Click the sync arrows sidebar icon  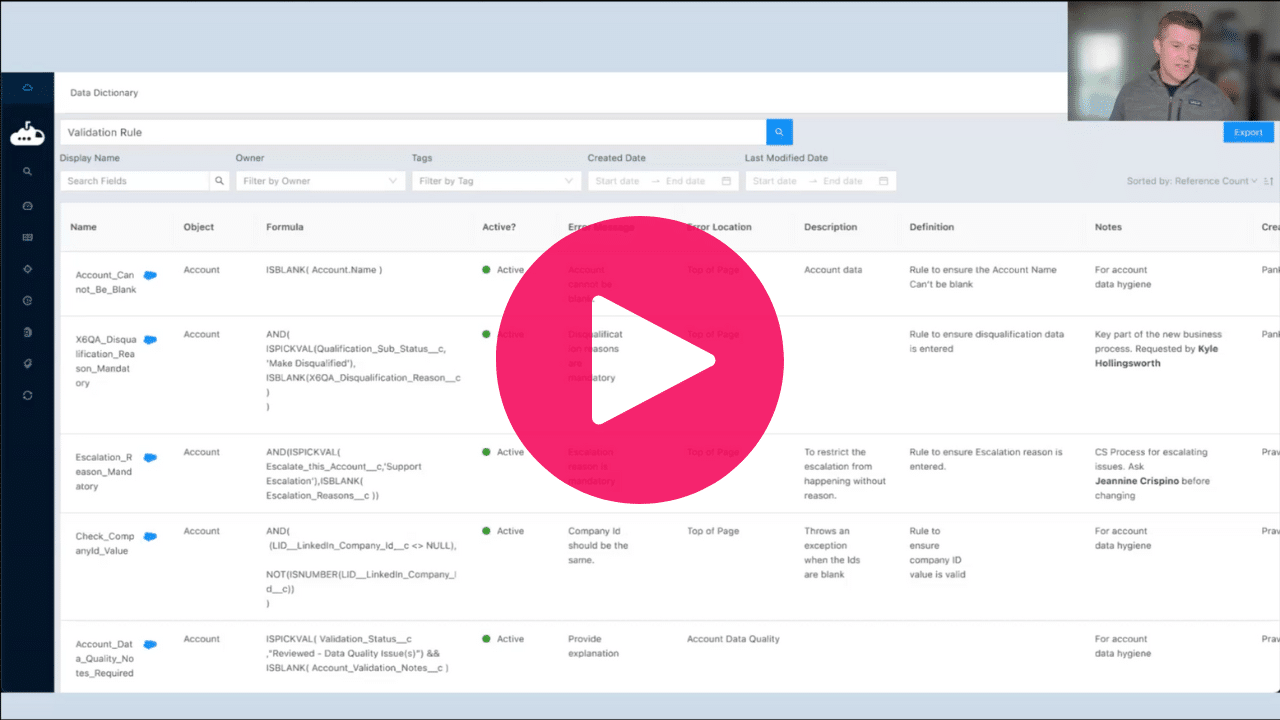(27, 395)
